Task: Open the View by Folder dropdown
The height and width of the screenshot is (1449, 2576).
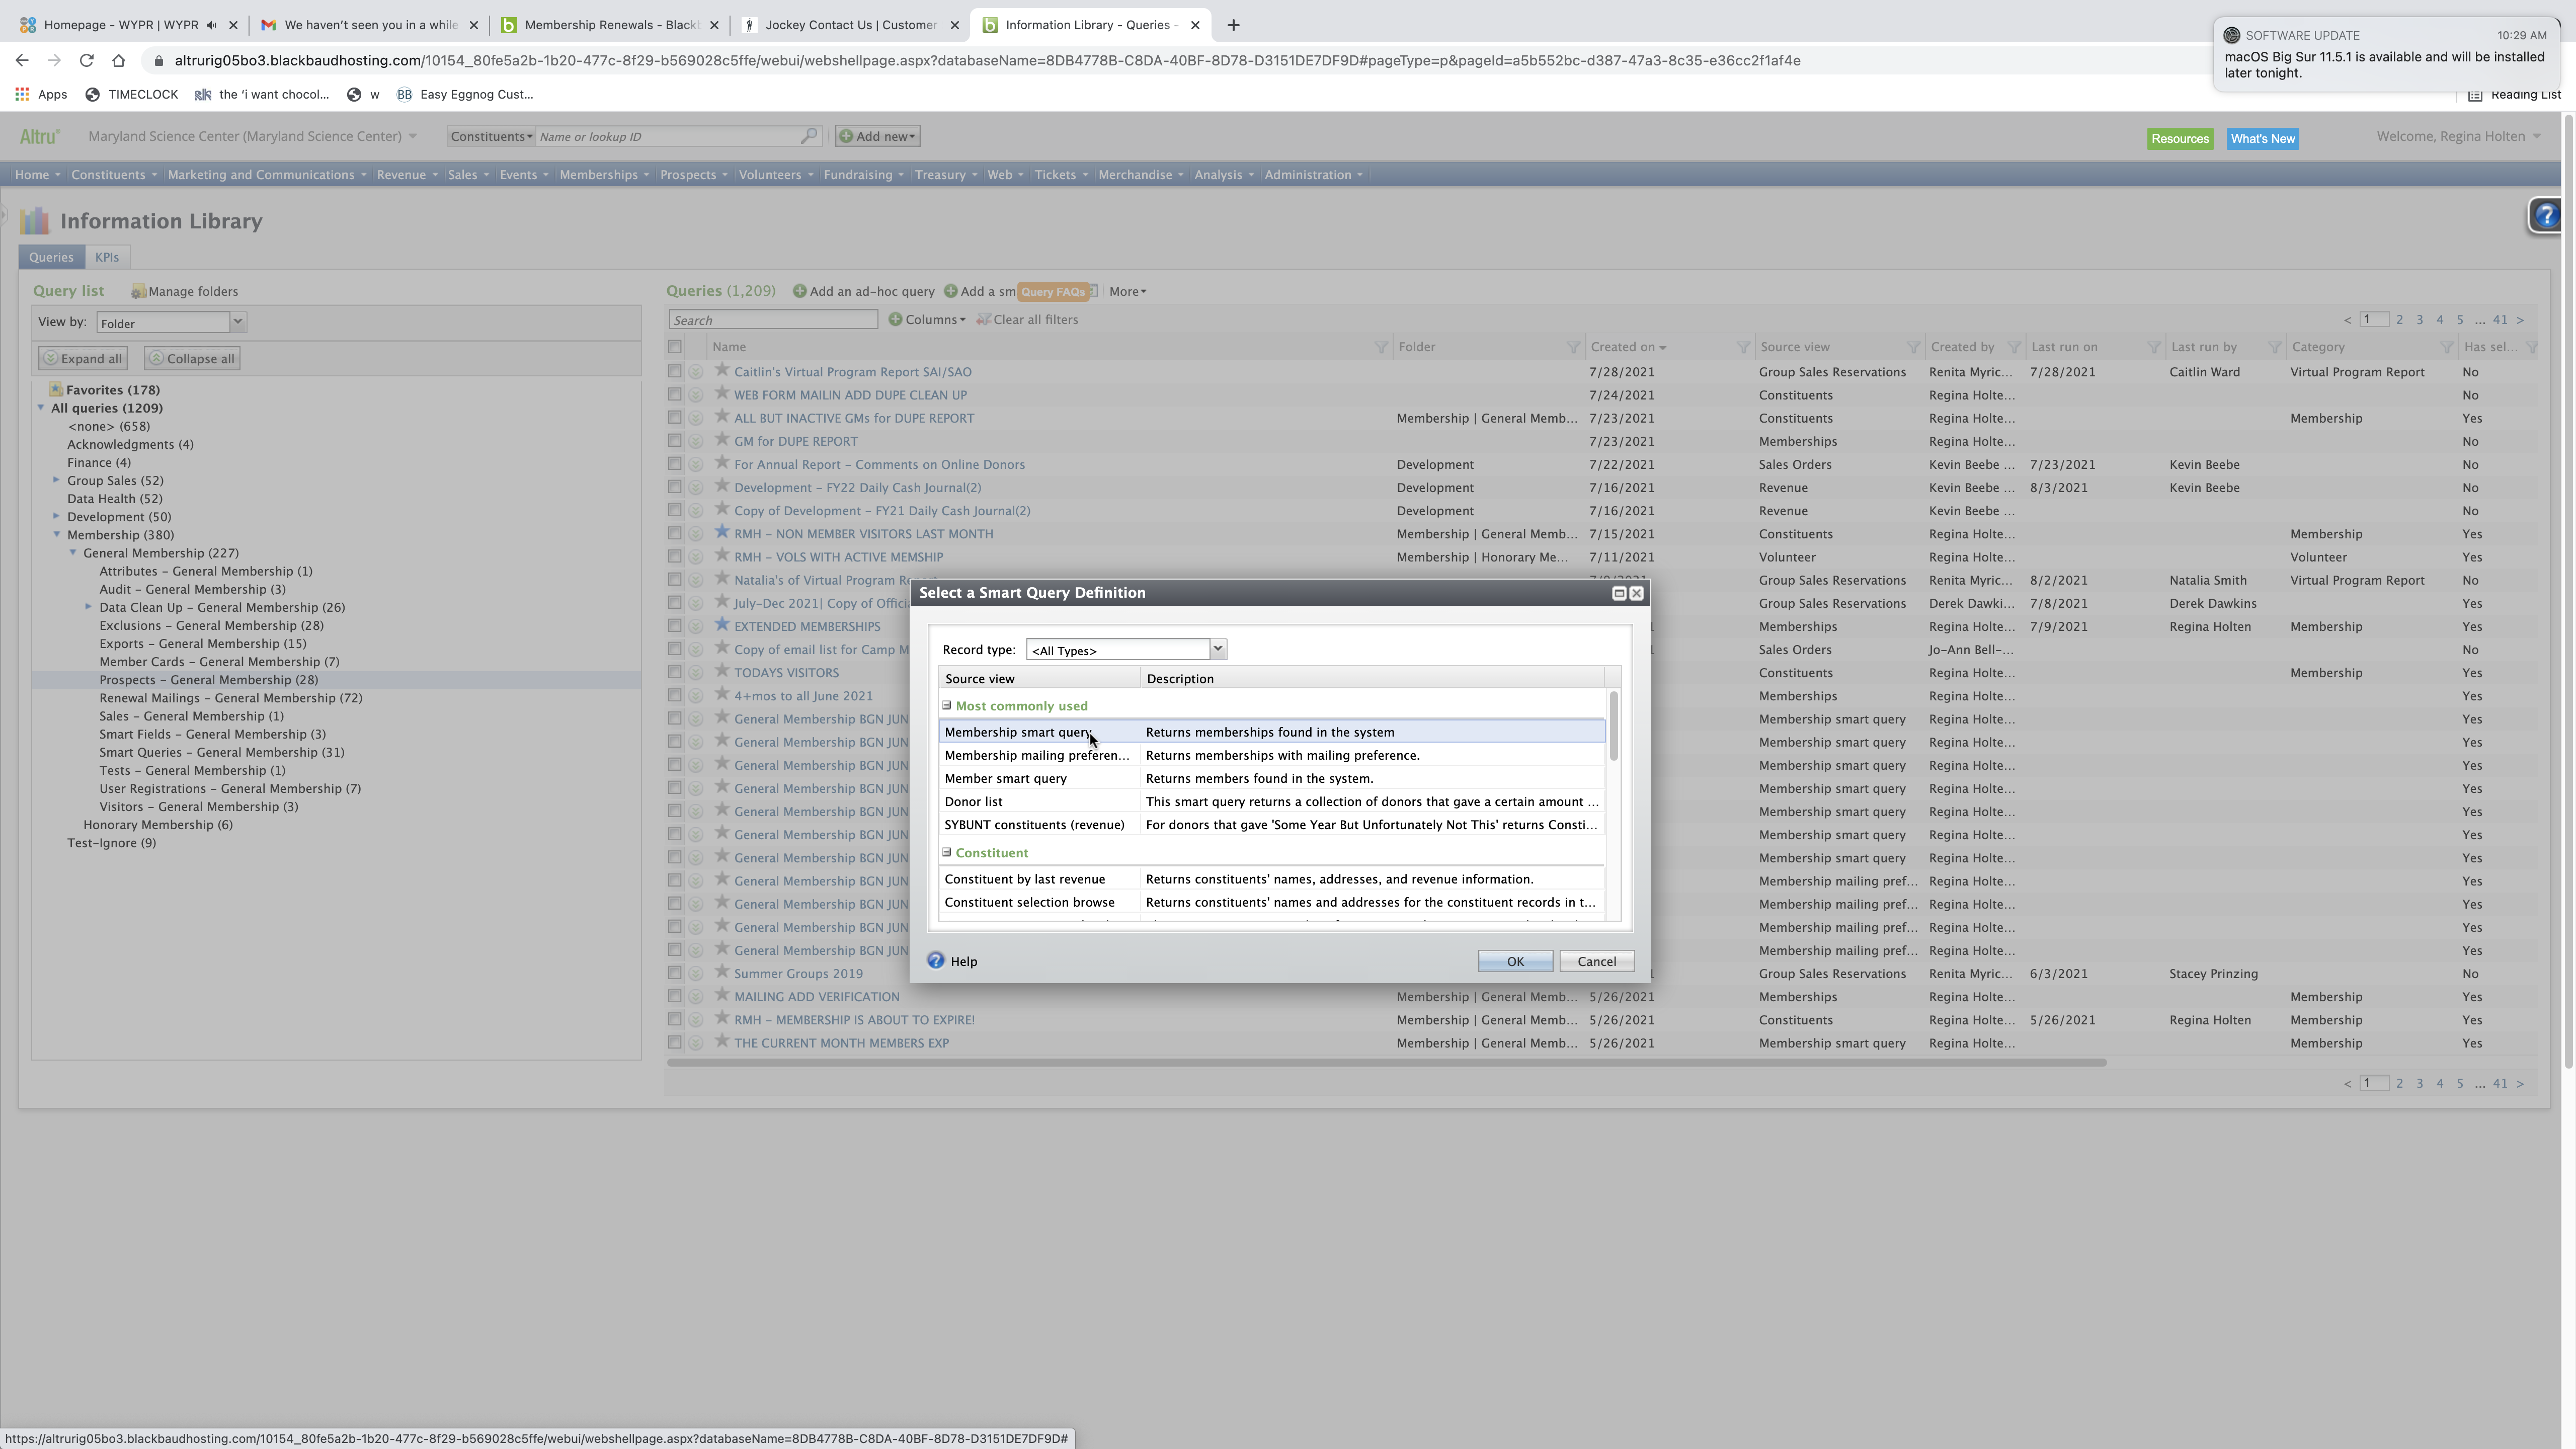Action: 237,322
